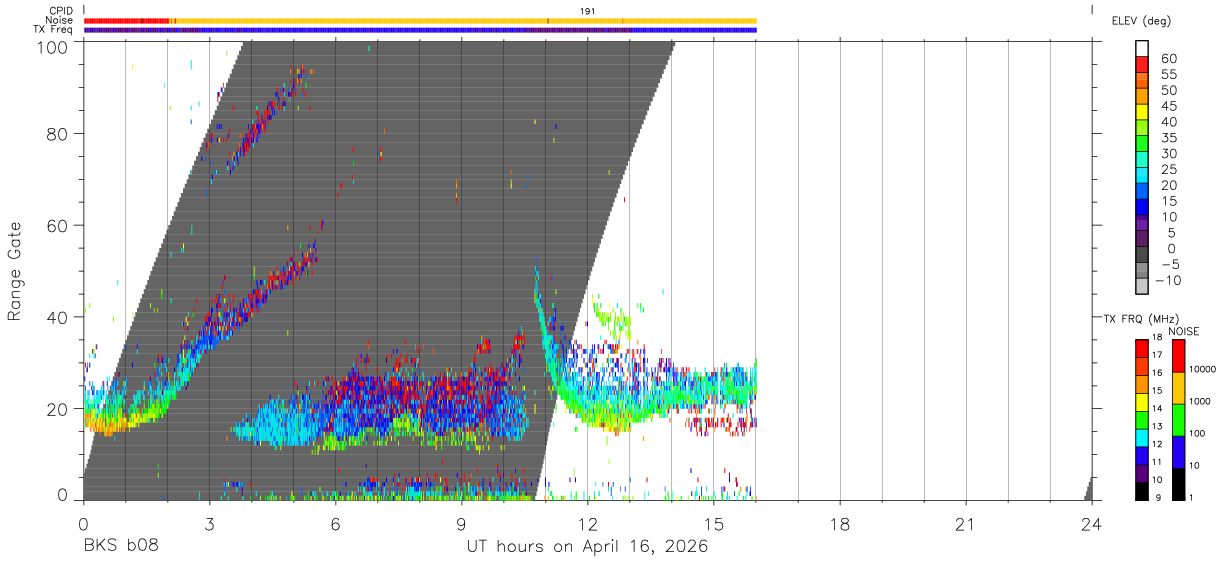Click the green 30–35 degree elevation swatch

click(x=1143, y=145)
